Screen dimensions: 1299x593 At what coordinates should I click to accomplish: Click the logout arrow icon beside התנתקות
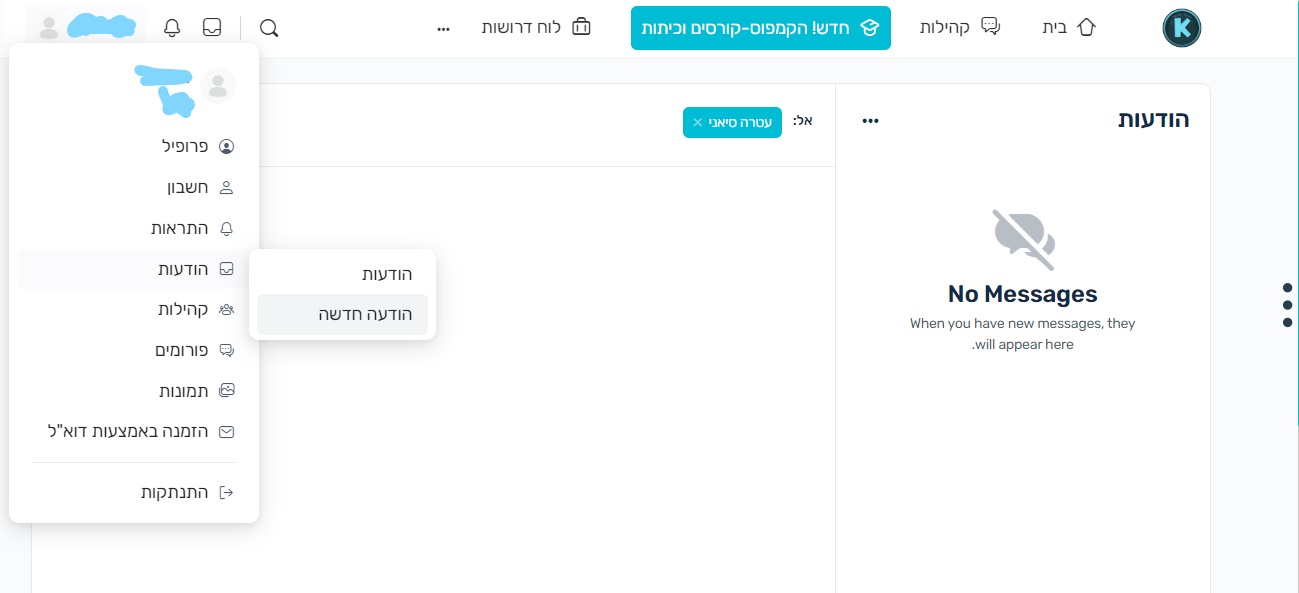coord(226,491)
